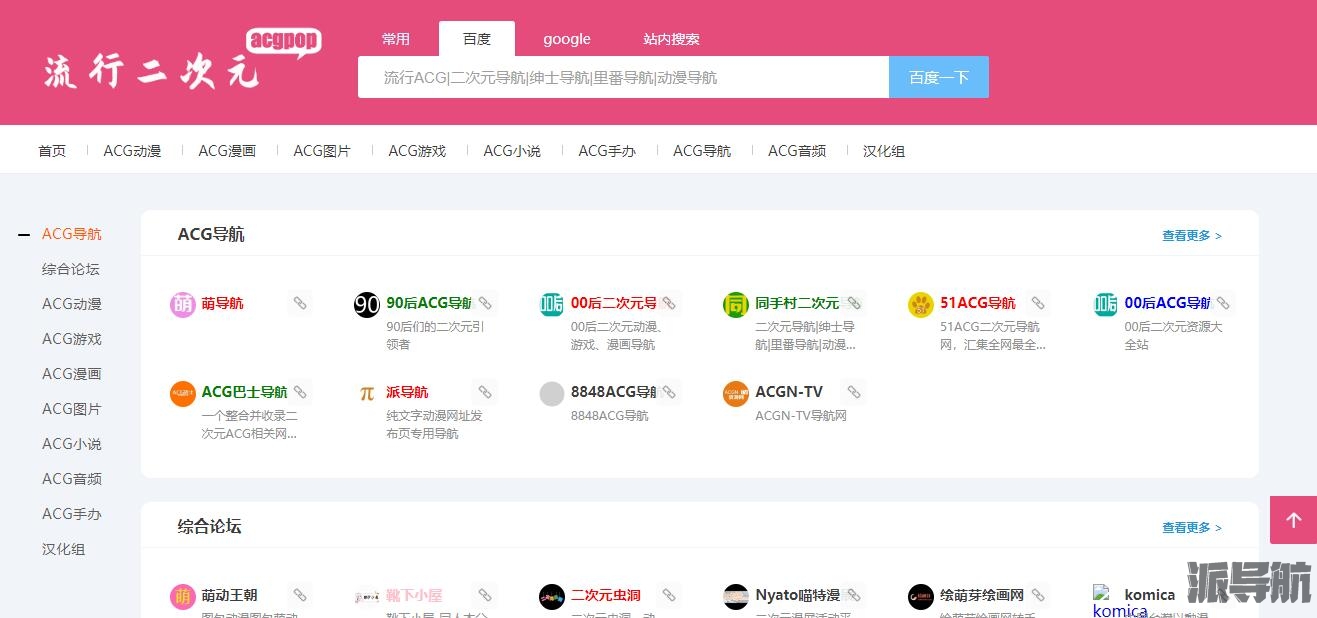Open ACG手办 in the top navigation
1317x618 pixels.
[x=607, y=151]
